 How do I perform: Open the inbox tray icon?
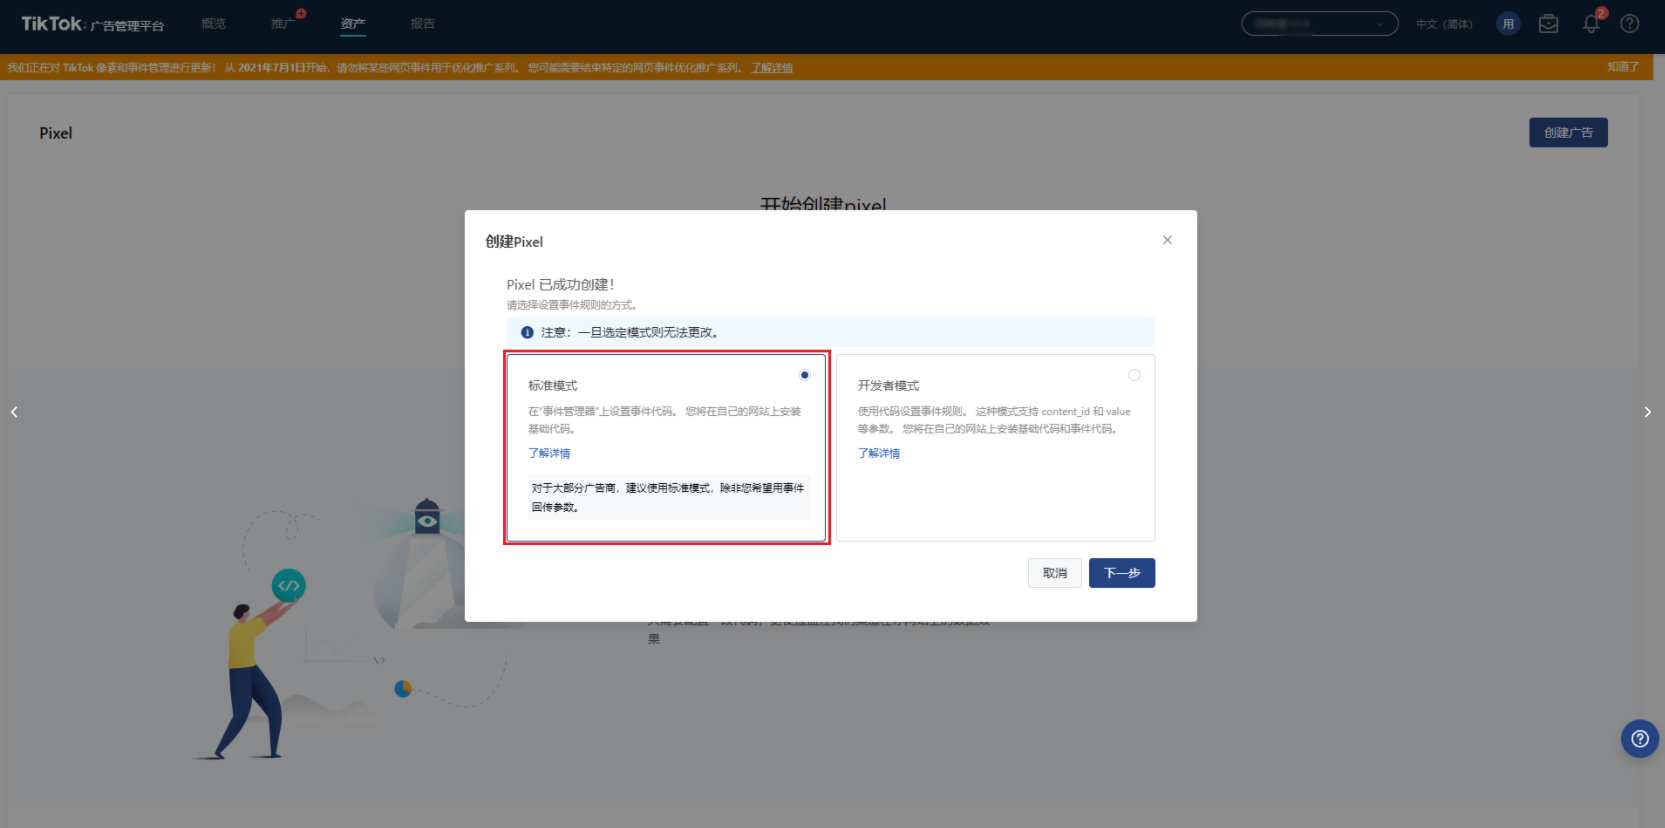coord(1549,24)
